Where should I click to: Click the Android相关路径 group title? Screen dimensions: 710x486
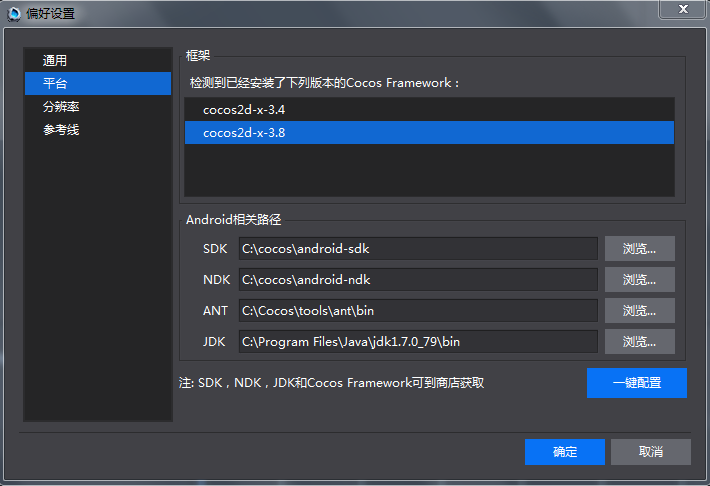[x=234, y=220]
